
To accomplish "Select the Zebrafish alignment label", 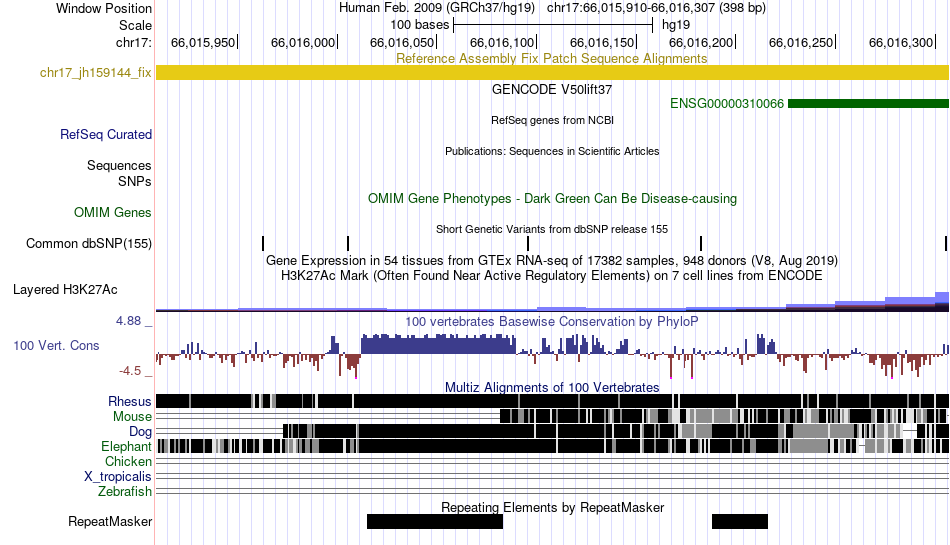I will [x=125, y=491].
